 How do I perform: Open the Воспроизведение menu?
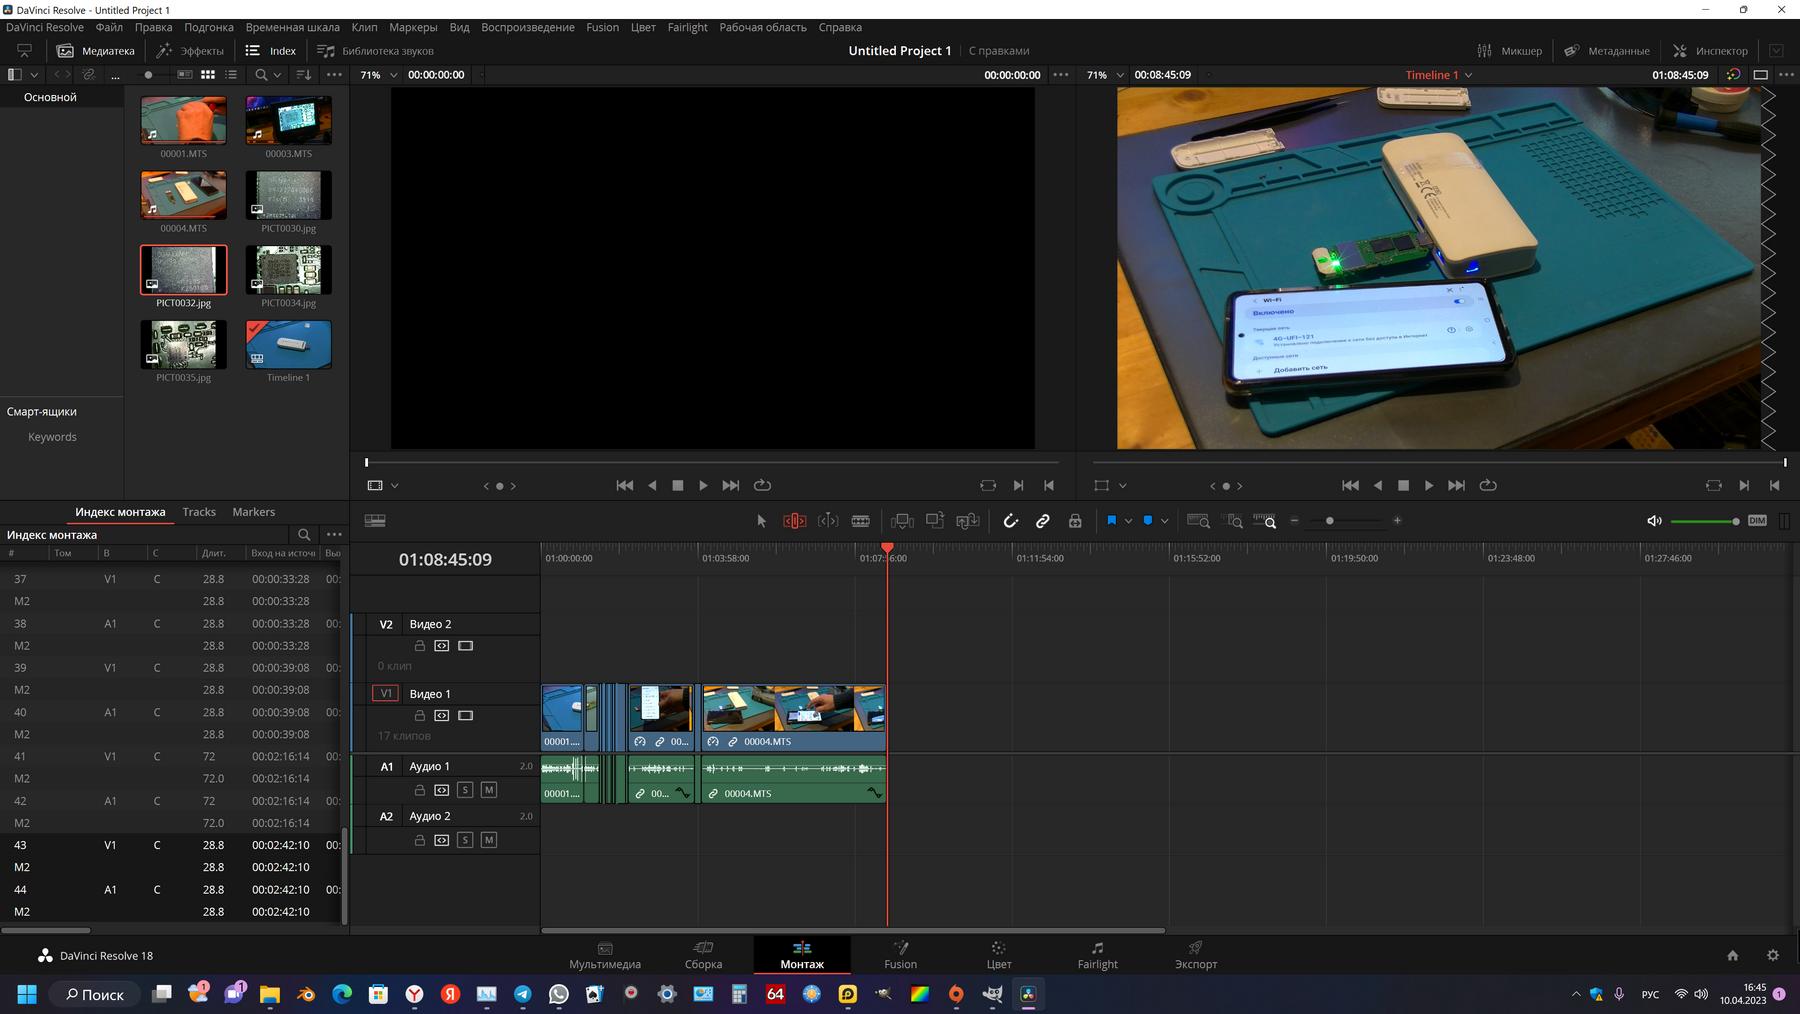(527, 27)
